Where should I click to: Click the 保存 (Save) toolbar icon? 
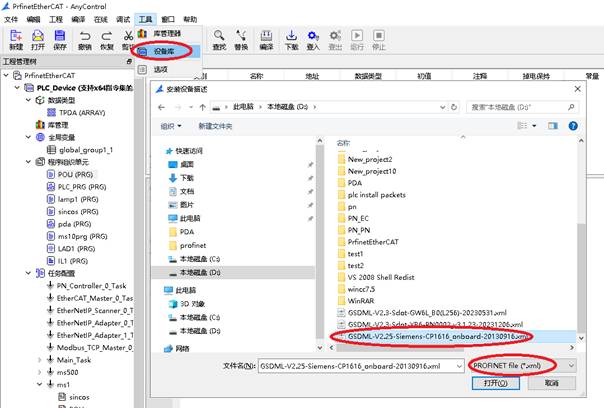(61, 40)
